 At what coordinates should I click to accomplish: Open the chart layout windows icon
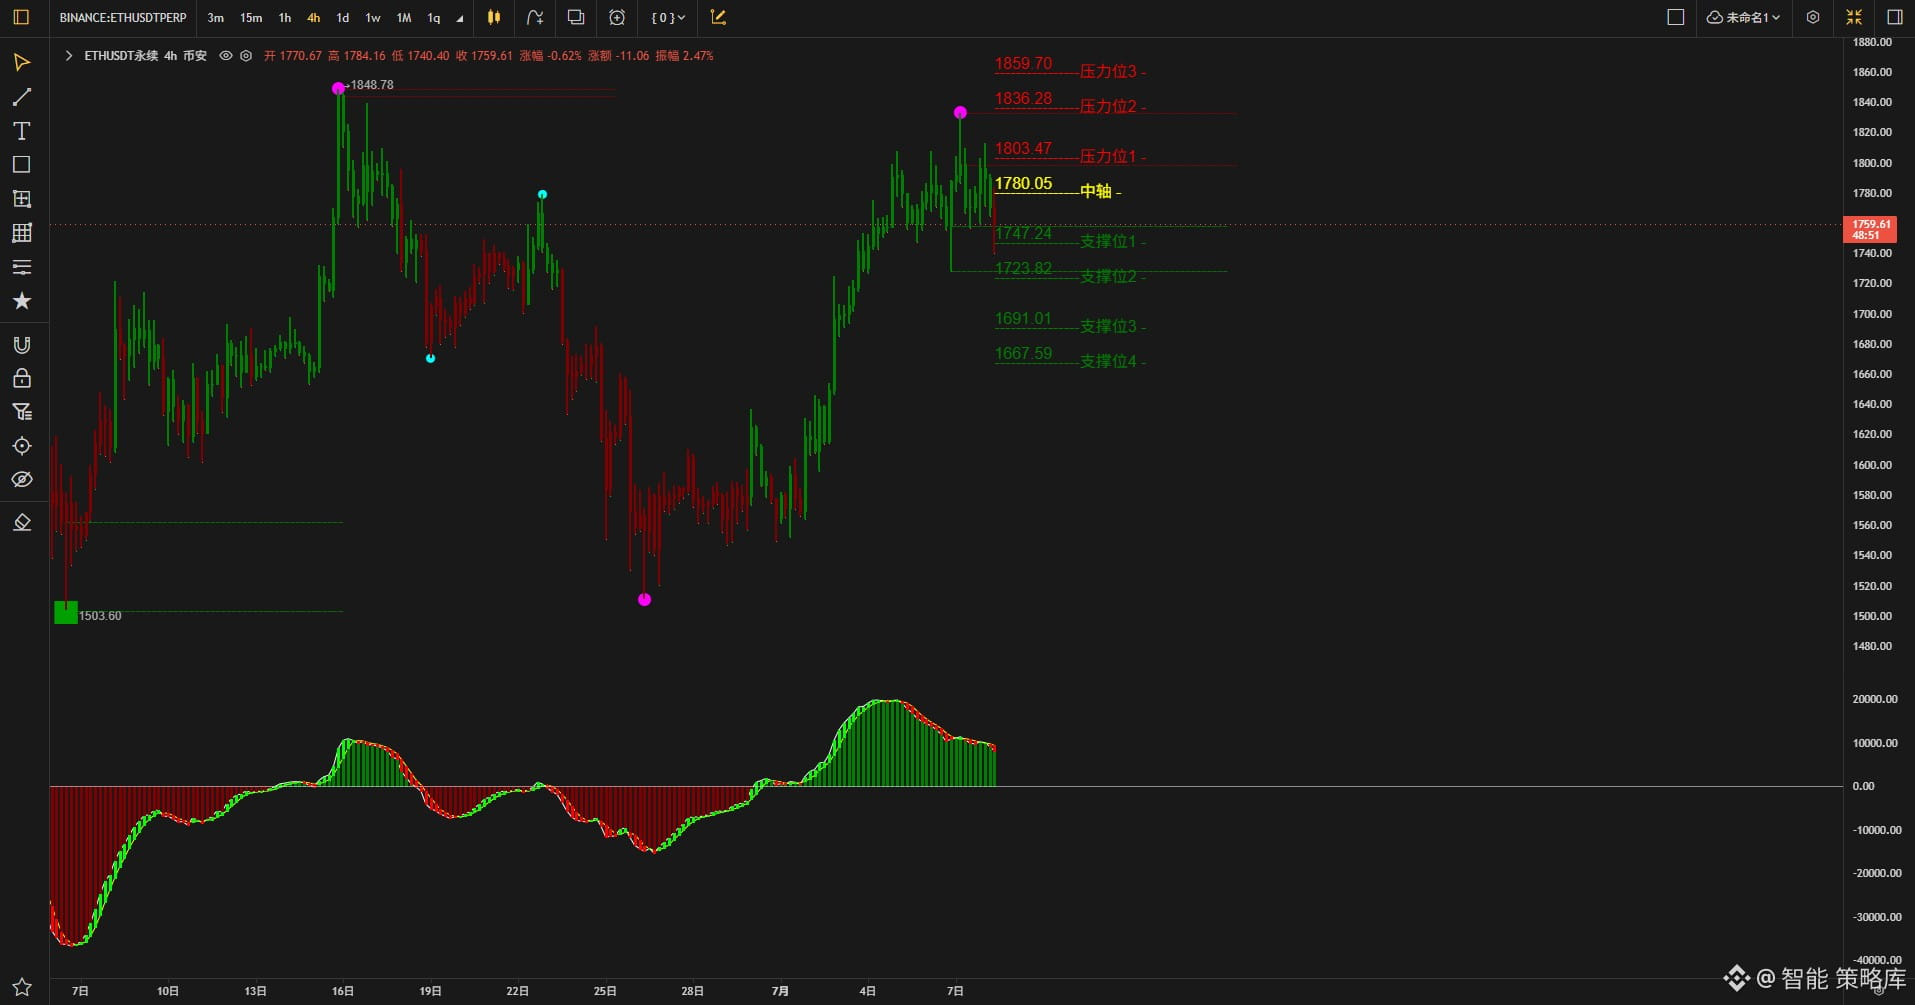click(576, 17)
